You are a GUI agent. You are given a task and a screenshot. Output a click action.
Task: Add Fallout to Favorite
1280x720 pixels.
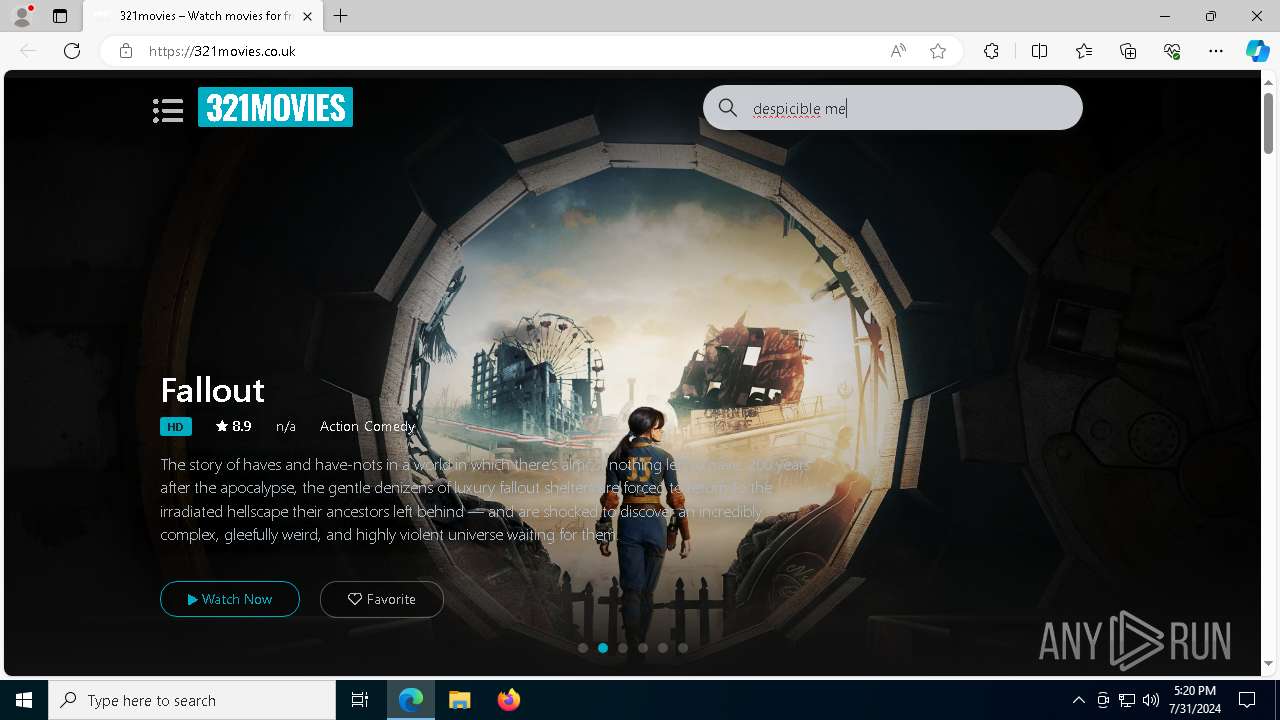coord(382,599)
